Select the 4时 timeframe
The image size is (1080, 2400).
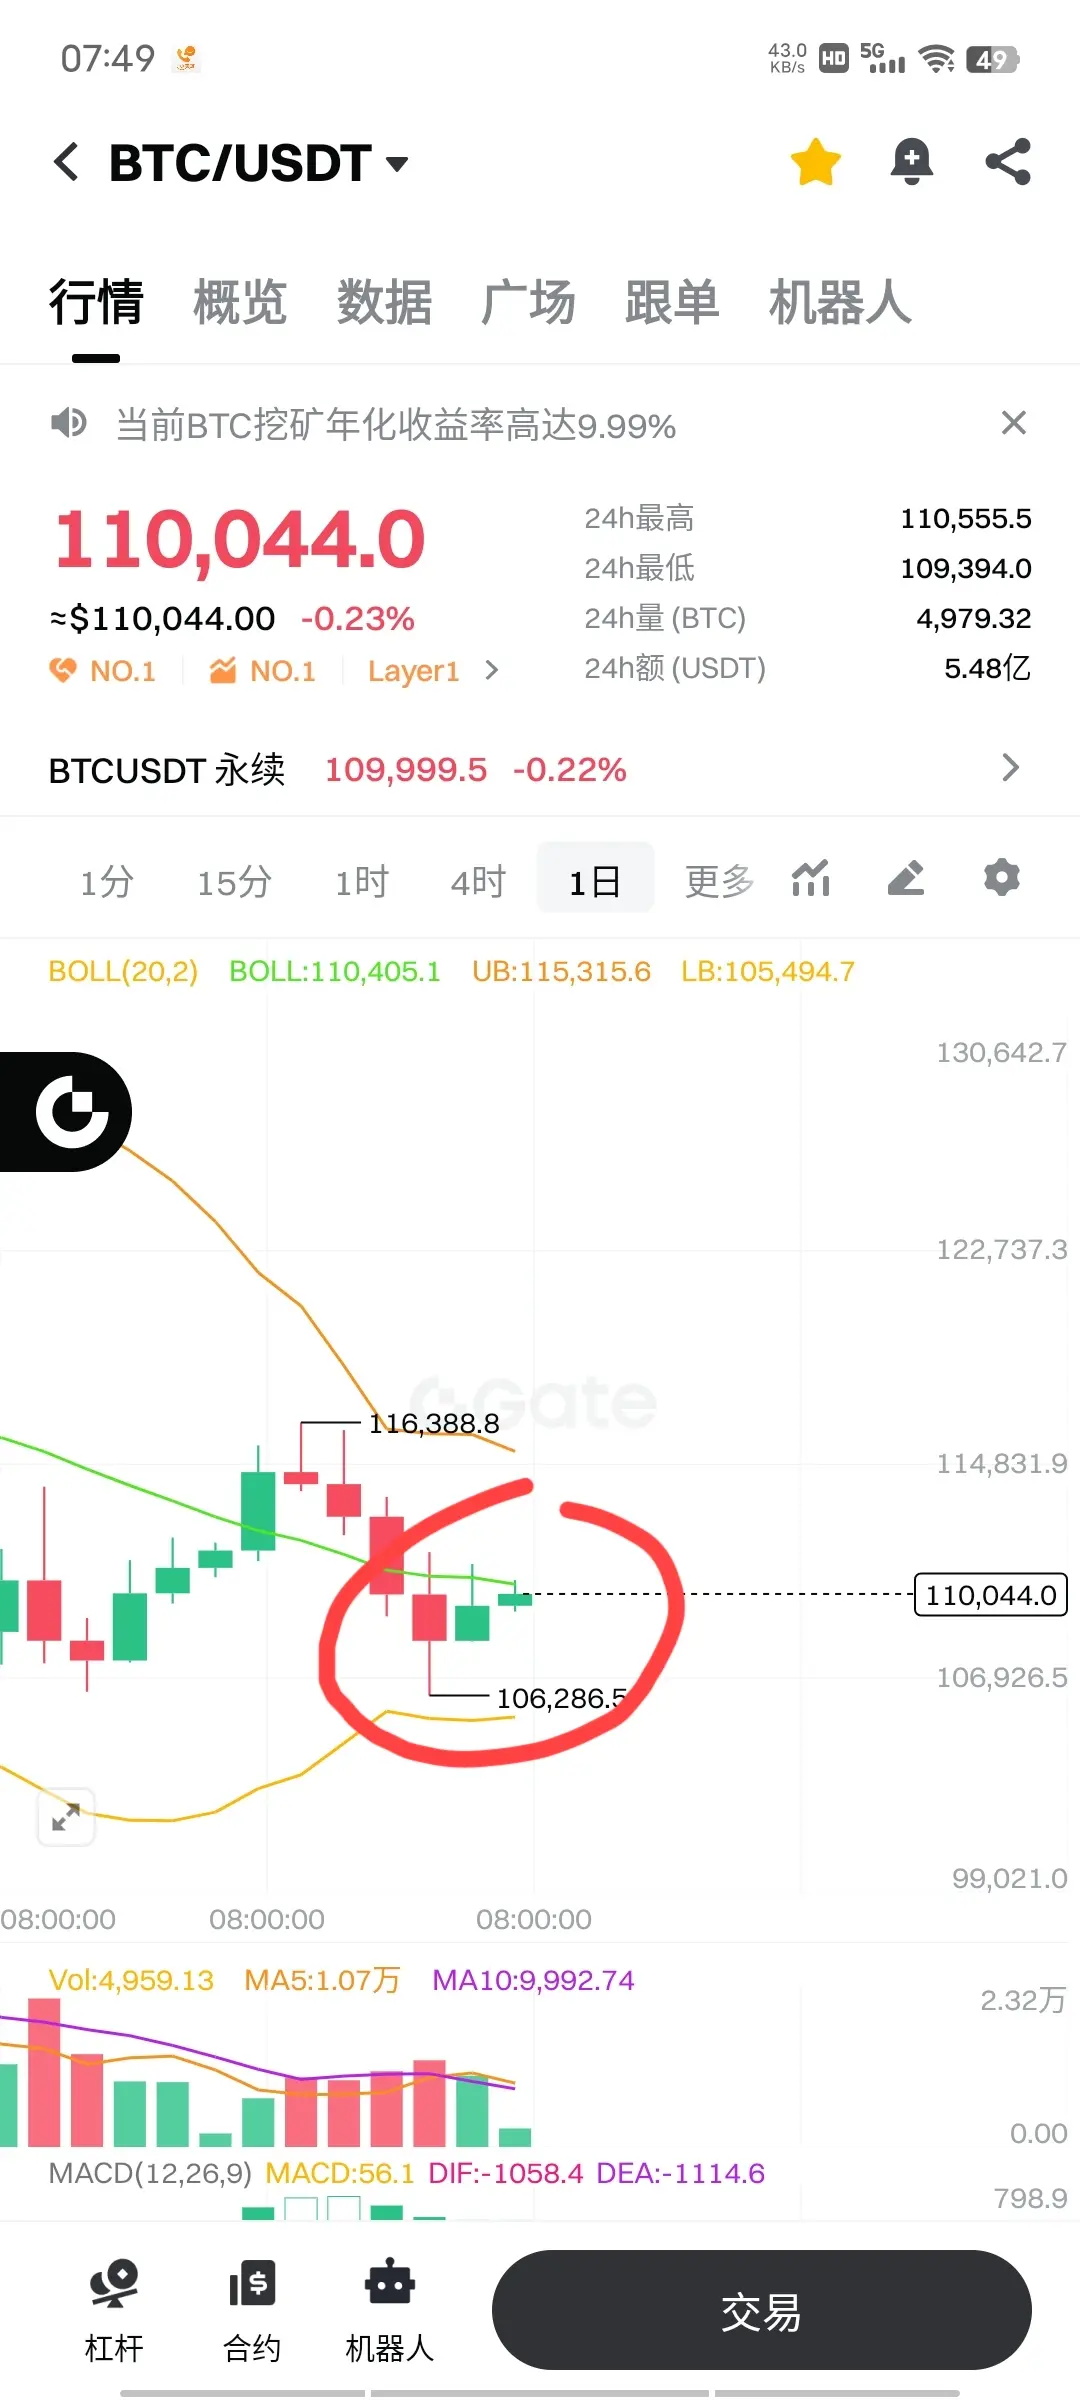(x=478, y=882)
